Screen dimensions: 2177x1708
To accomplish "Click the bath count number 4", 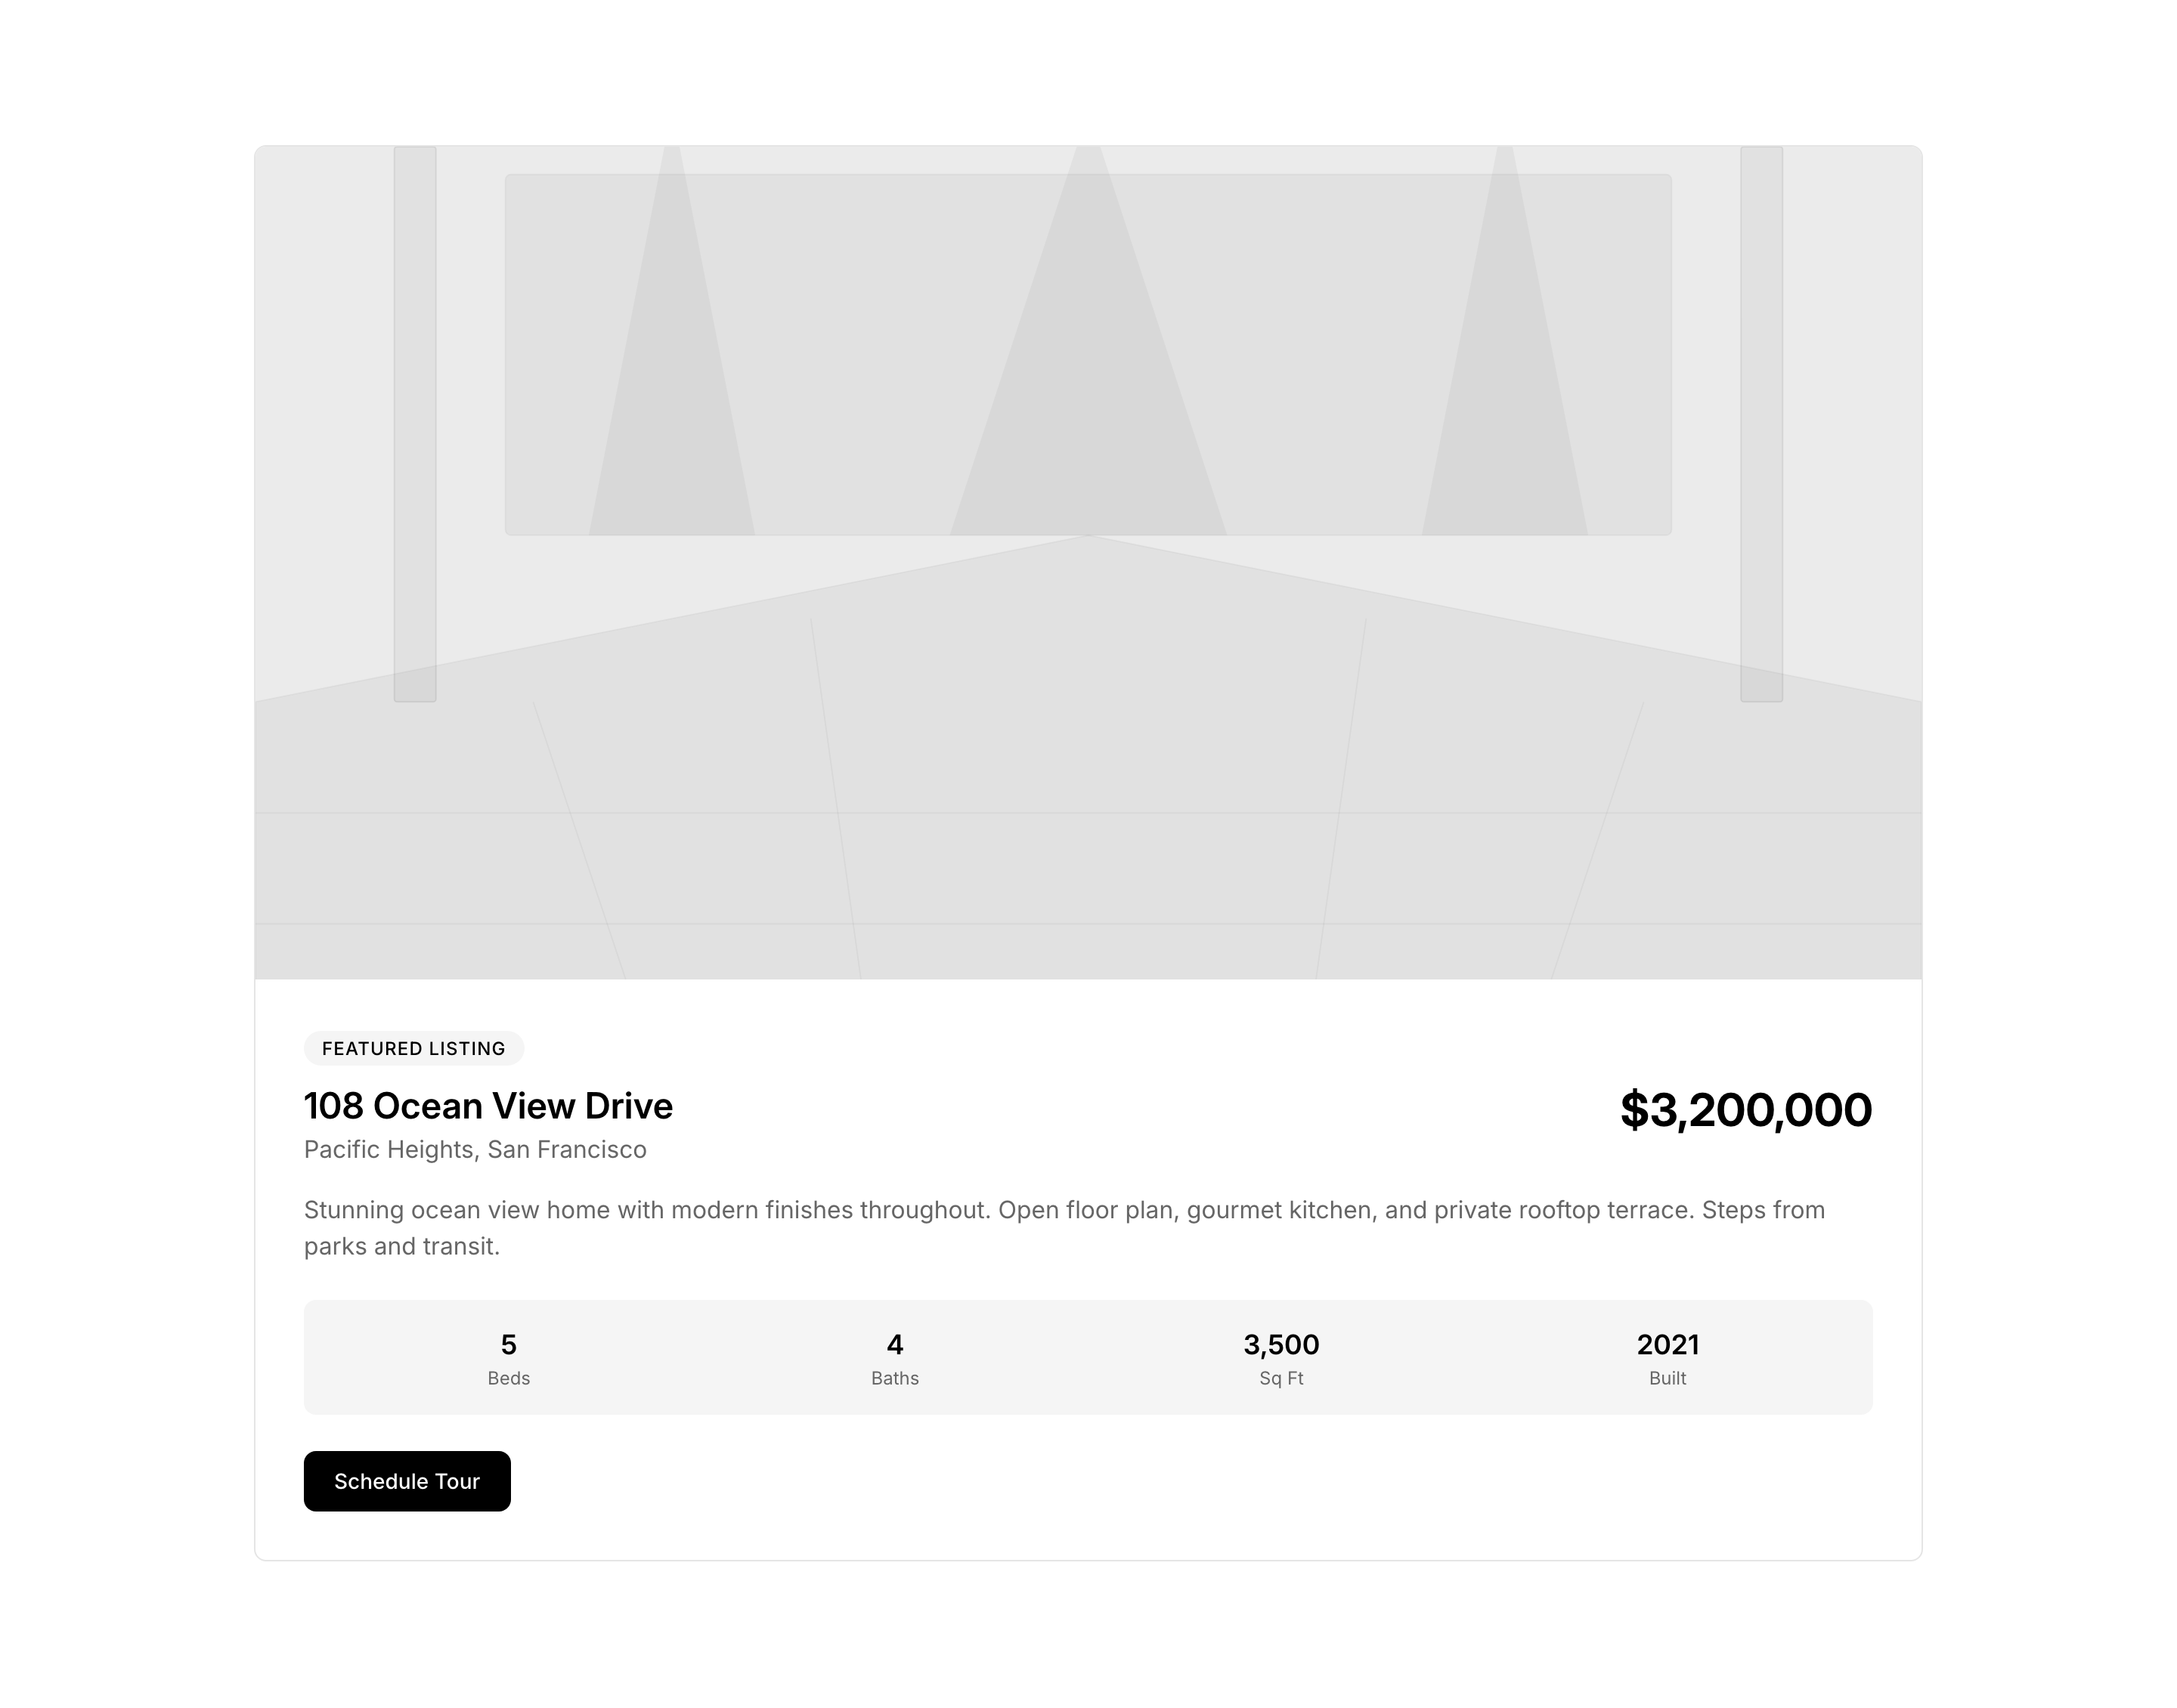I will coord(895,1344).
